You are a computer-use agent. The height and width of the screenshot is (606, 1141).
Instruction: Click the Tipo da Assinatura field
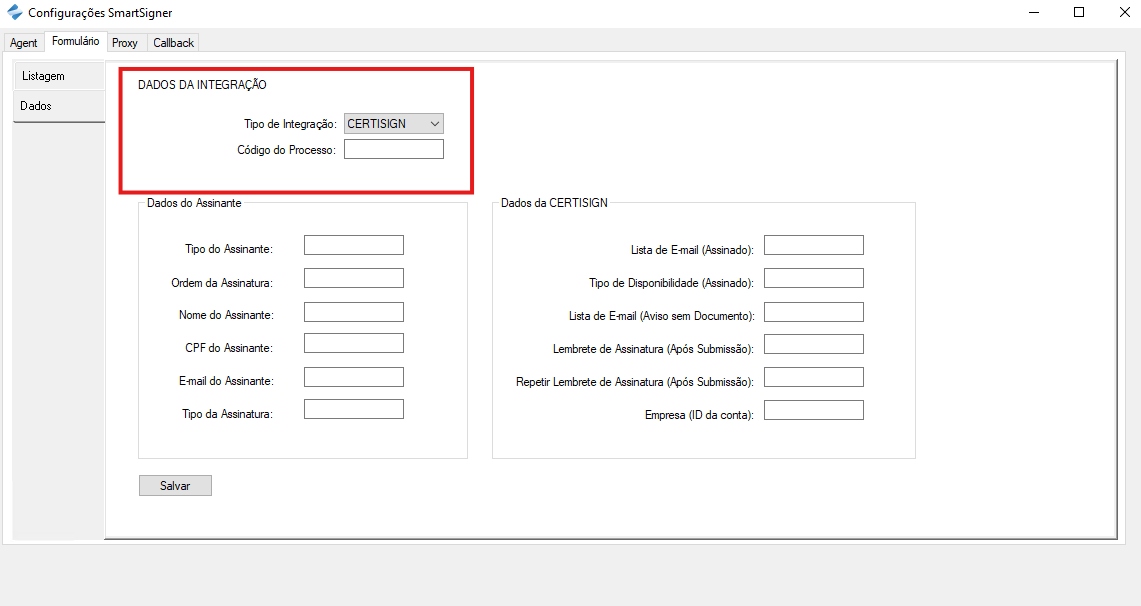coord(353,409)
